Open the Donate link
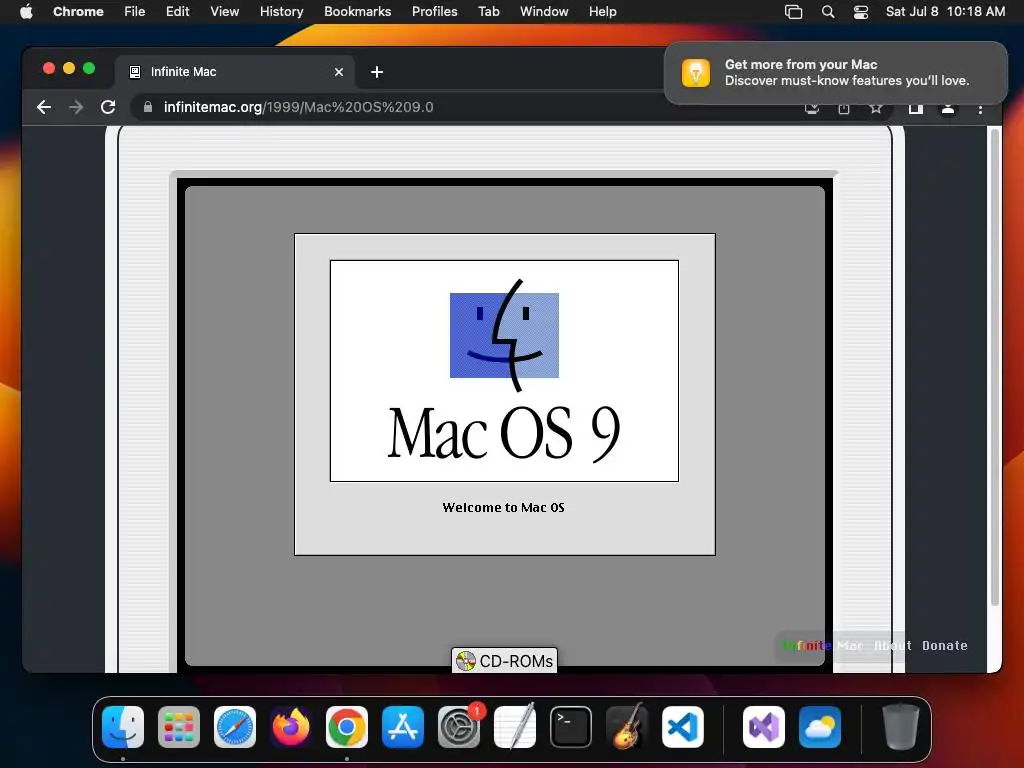Image resolution: width=1024 pixels, height=768 pixels. point(944,645)
